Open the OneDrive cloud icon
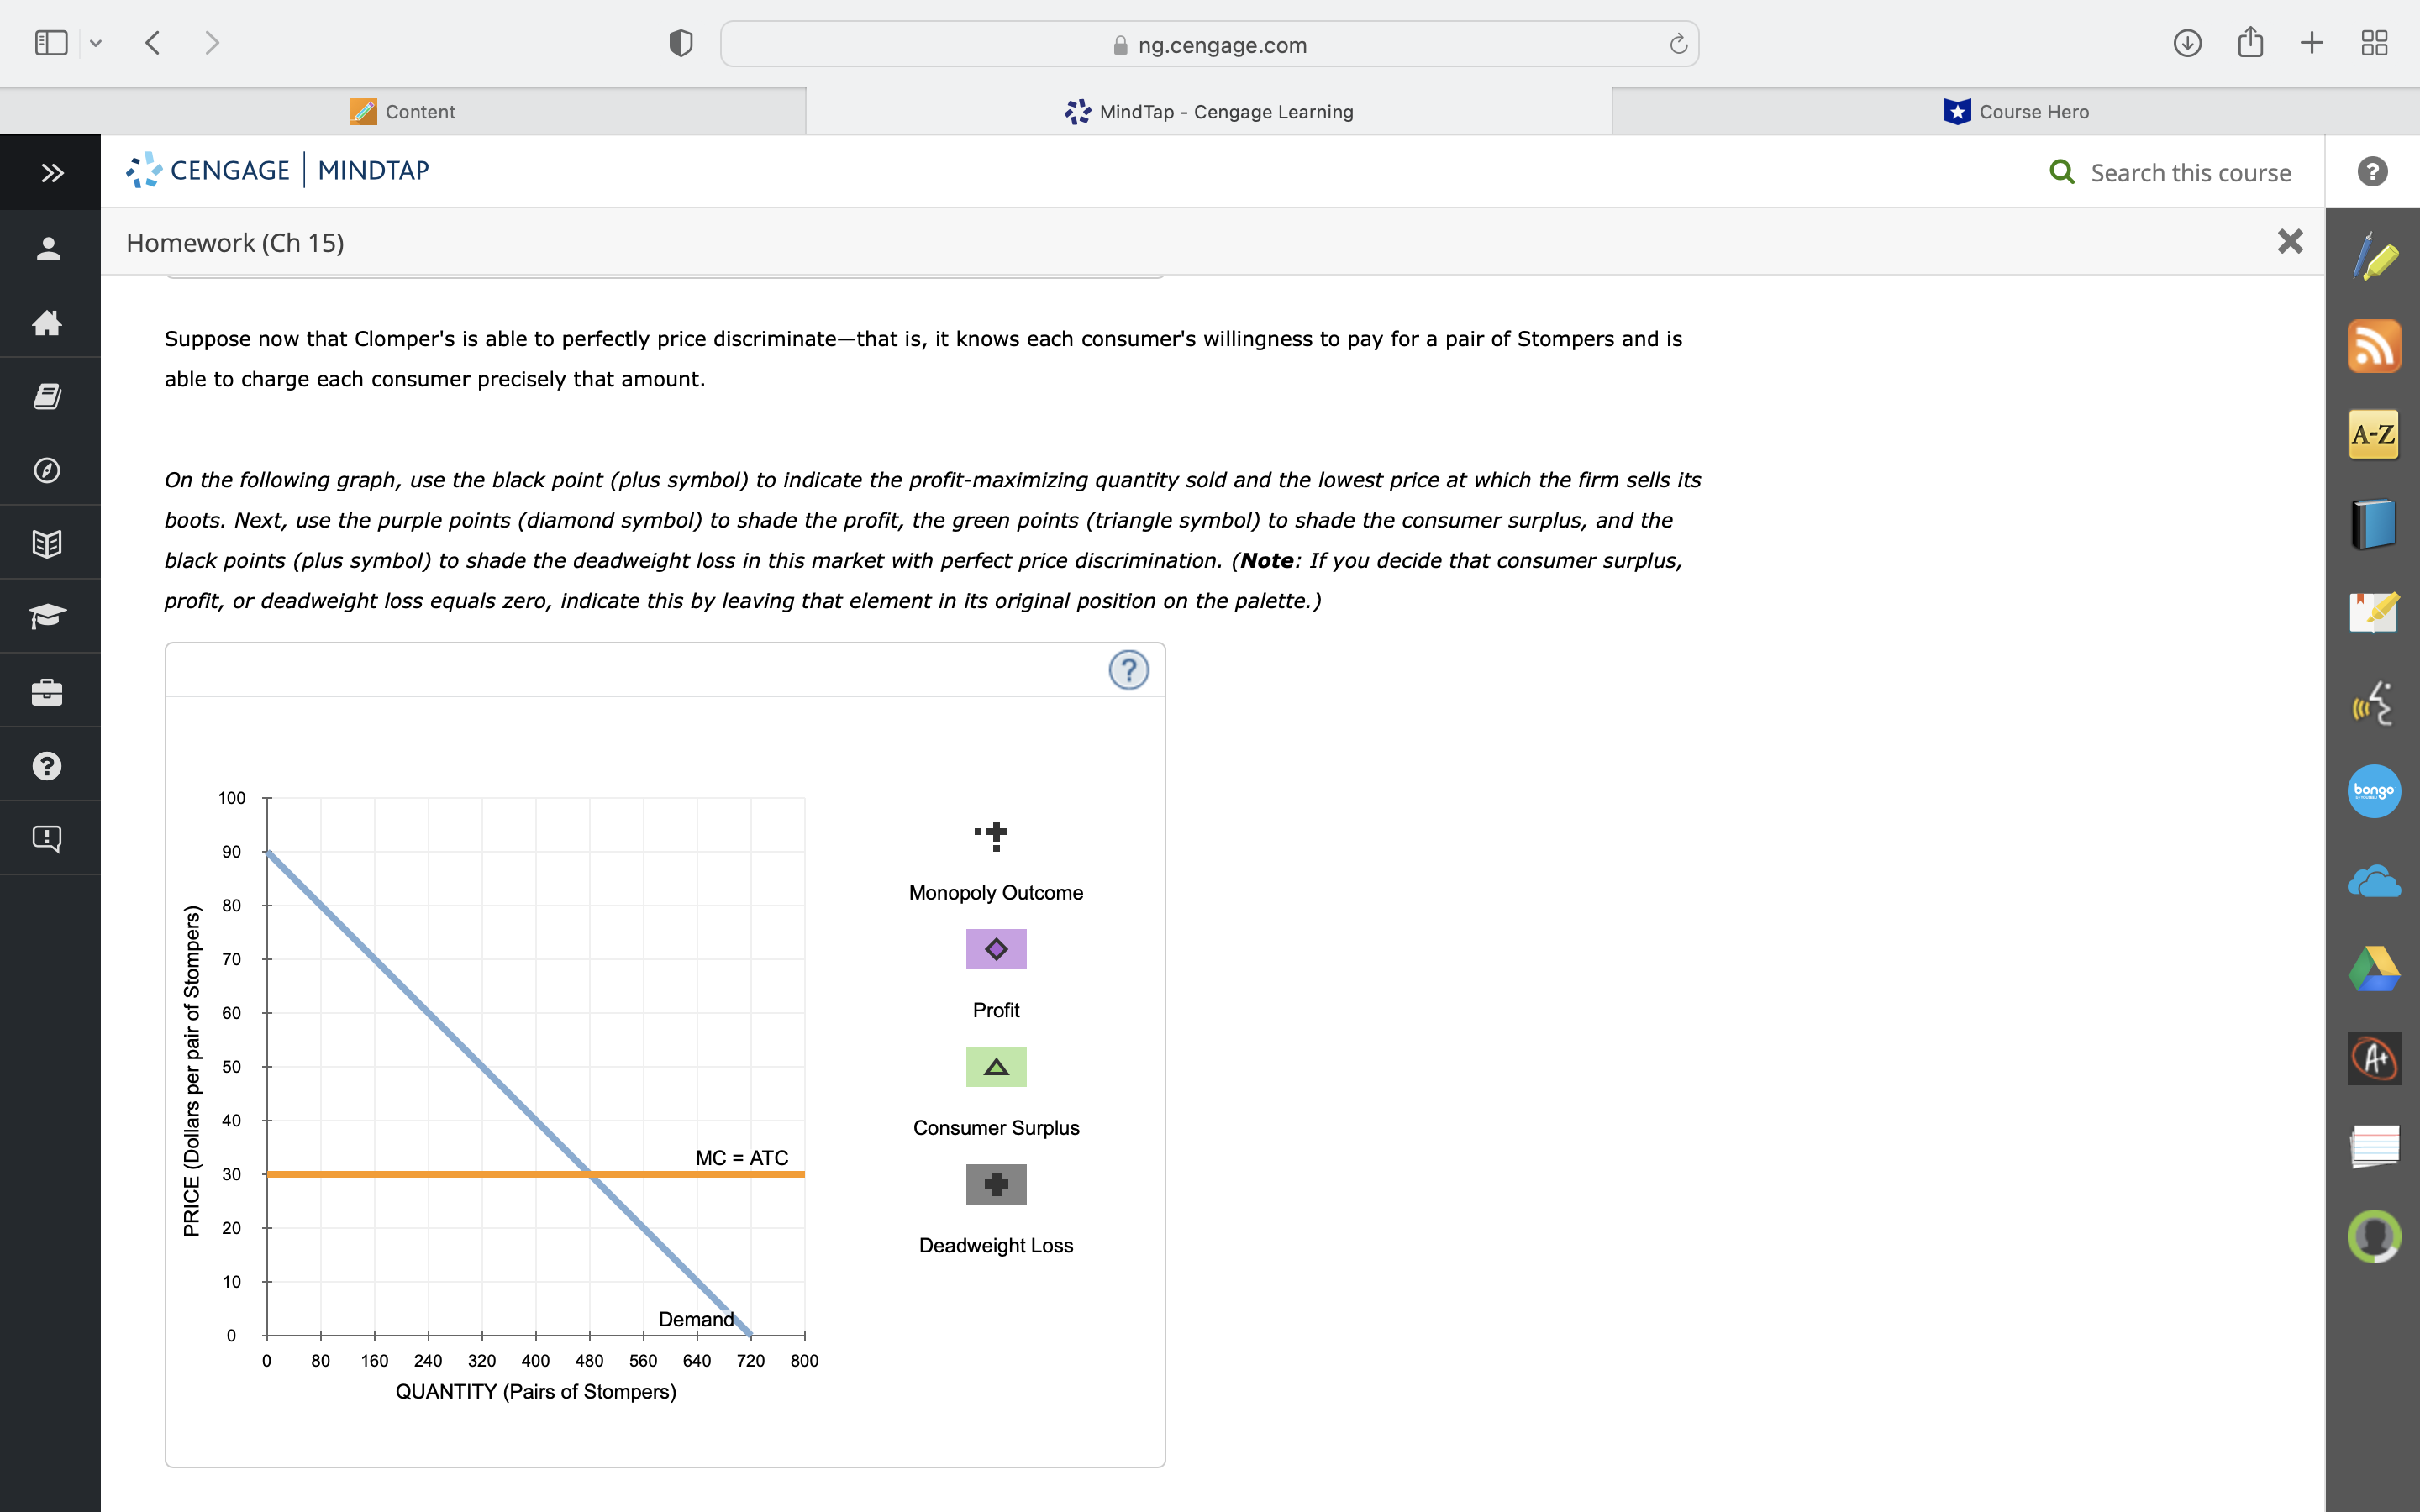The height and width of the screenshot is (1512, 2420). (2374, 880)
